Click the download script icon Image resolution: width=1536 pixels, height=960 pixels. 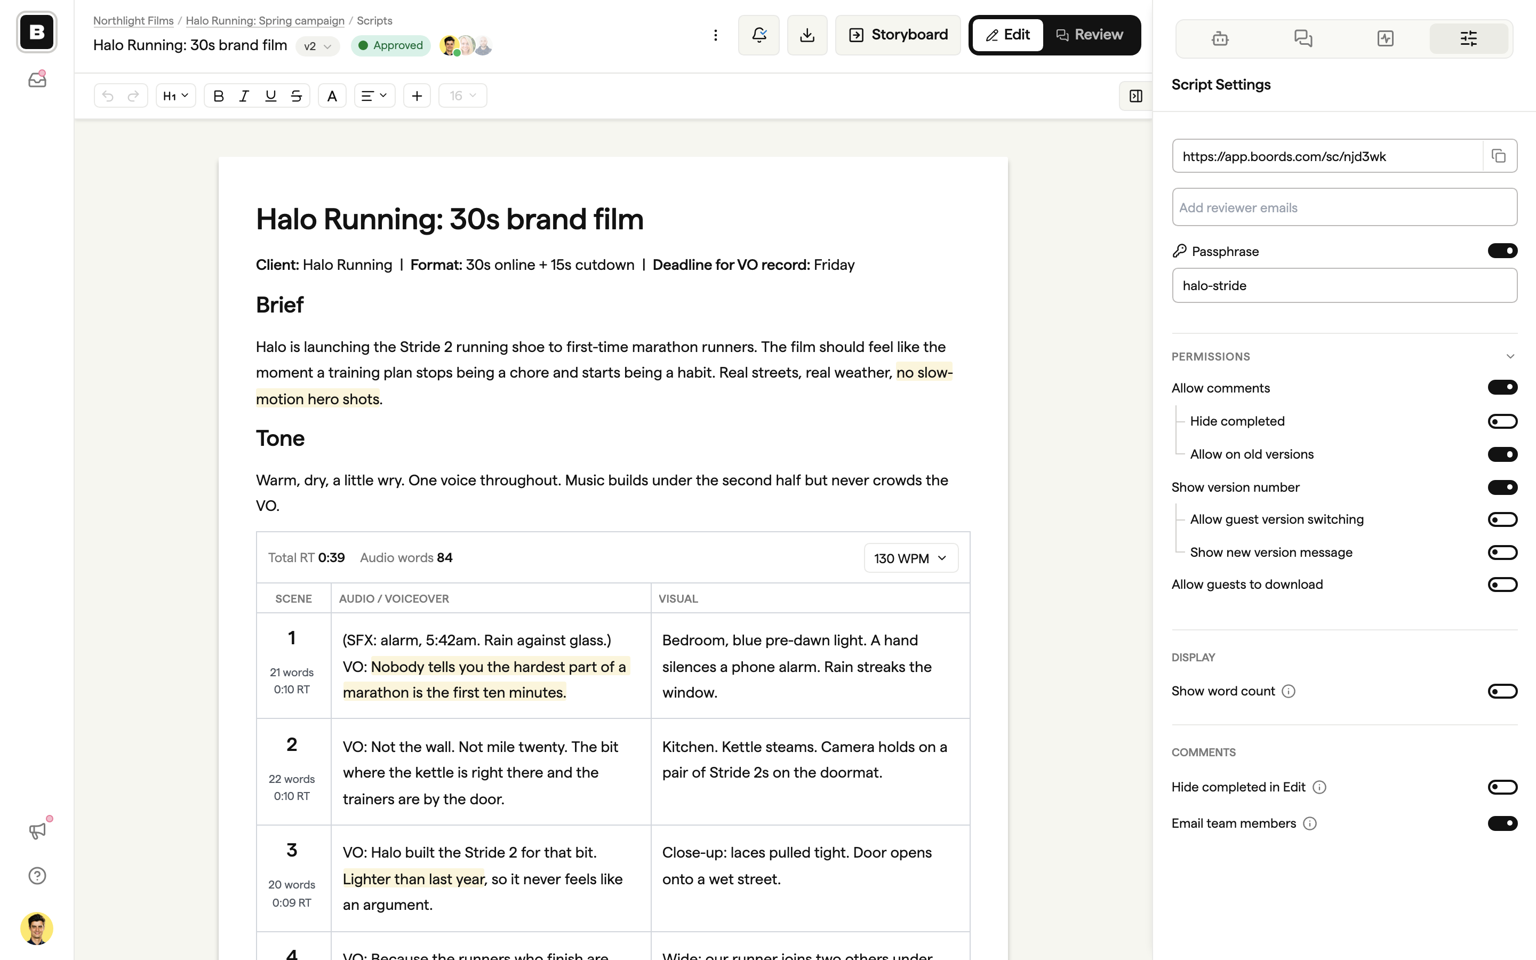[807, 35]
